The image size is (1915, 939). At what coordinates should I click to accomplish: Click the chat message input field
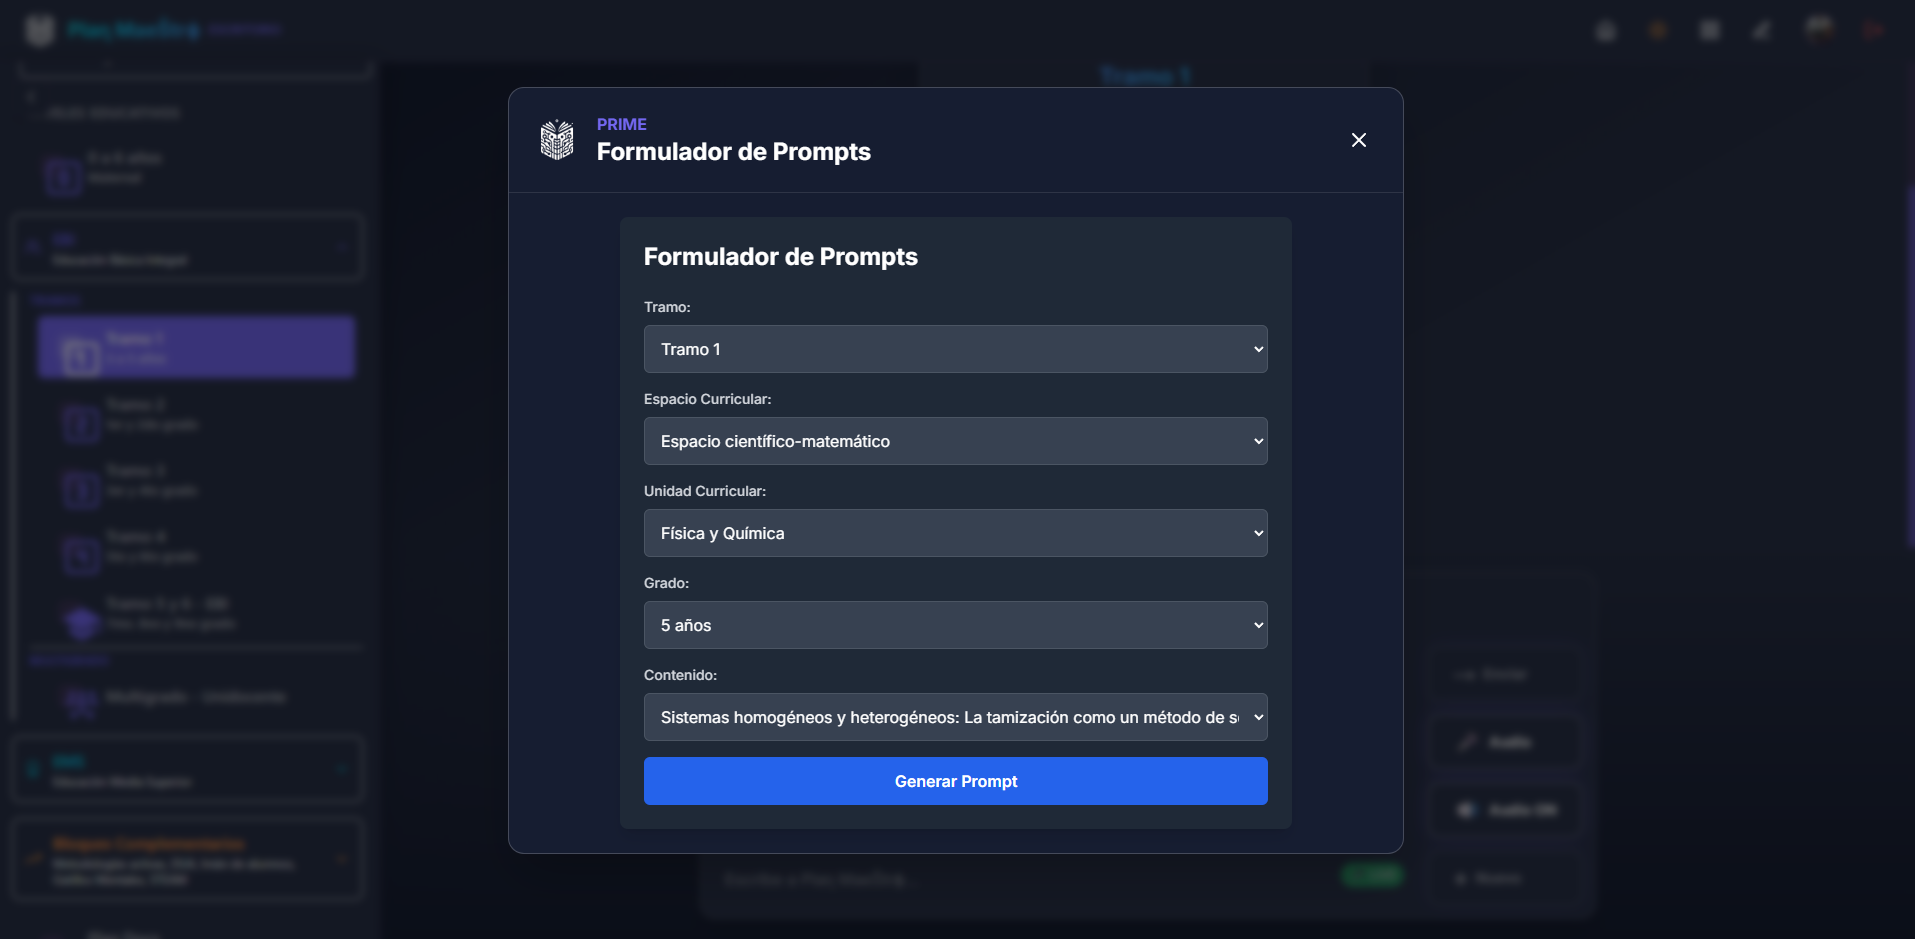pos(1020,879)
